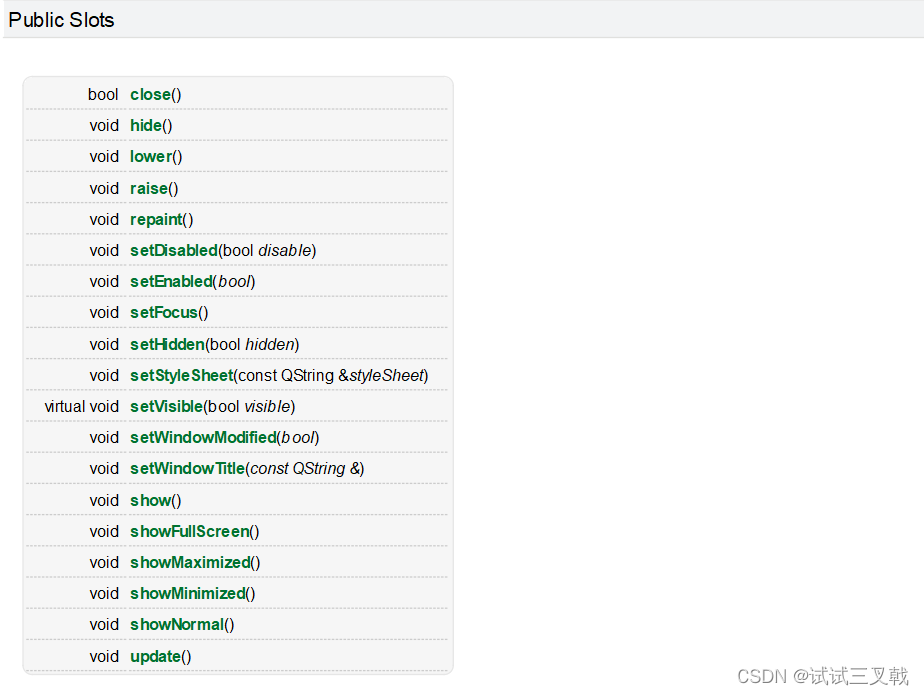Follow the showFullScreen() link
The image size is (924, 695).
coord(190,532)
